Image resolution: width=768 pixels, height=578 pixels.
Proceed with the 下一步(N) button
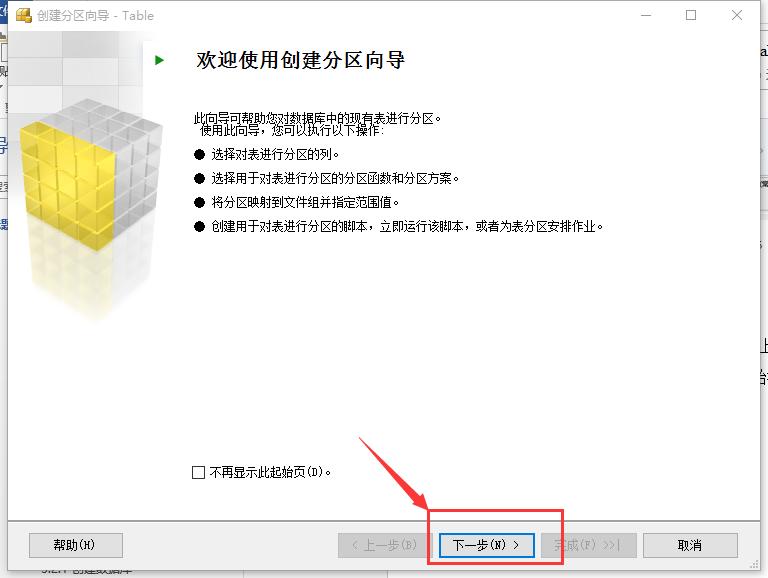pos(486,545)
